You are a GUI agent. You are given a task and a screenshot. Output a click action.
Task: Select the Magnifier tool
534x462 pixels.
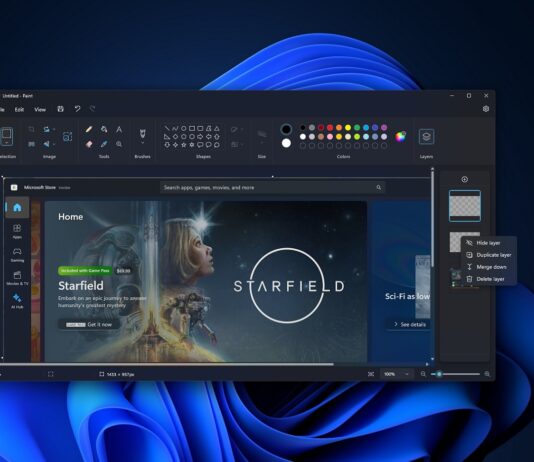tap(119, 144)
